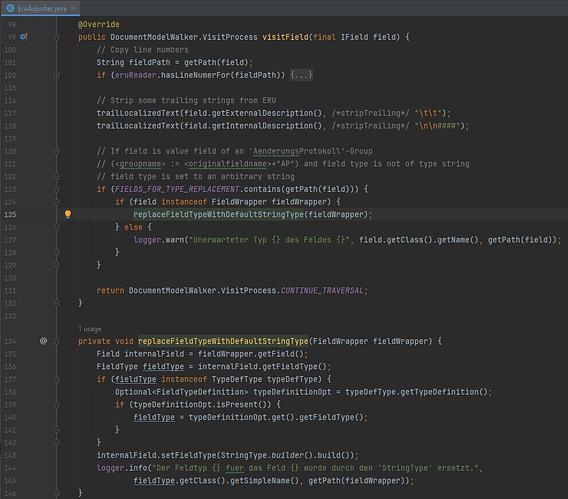Click the override gutter icon on line 99

click(x=24, y=37)
